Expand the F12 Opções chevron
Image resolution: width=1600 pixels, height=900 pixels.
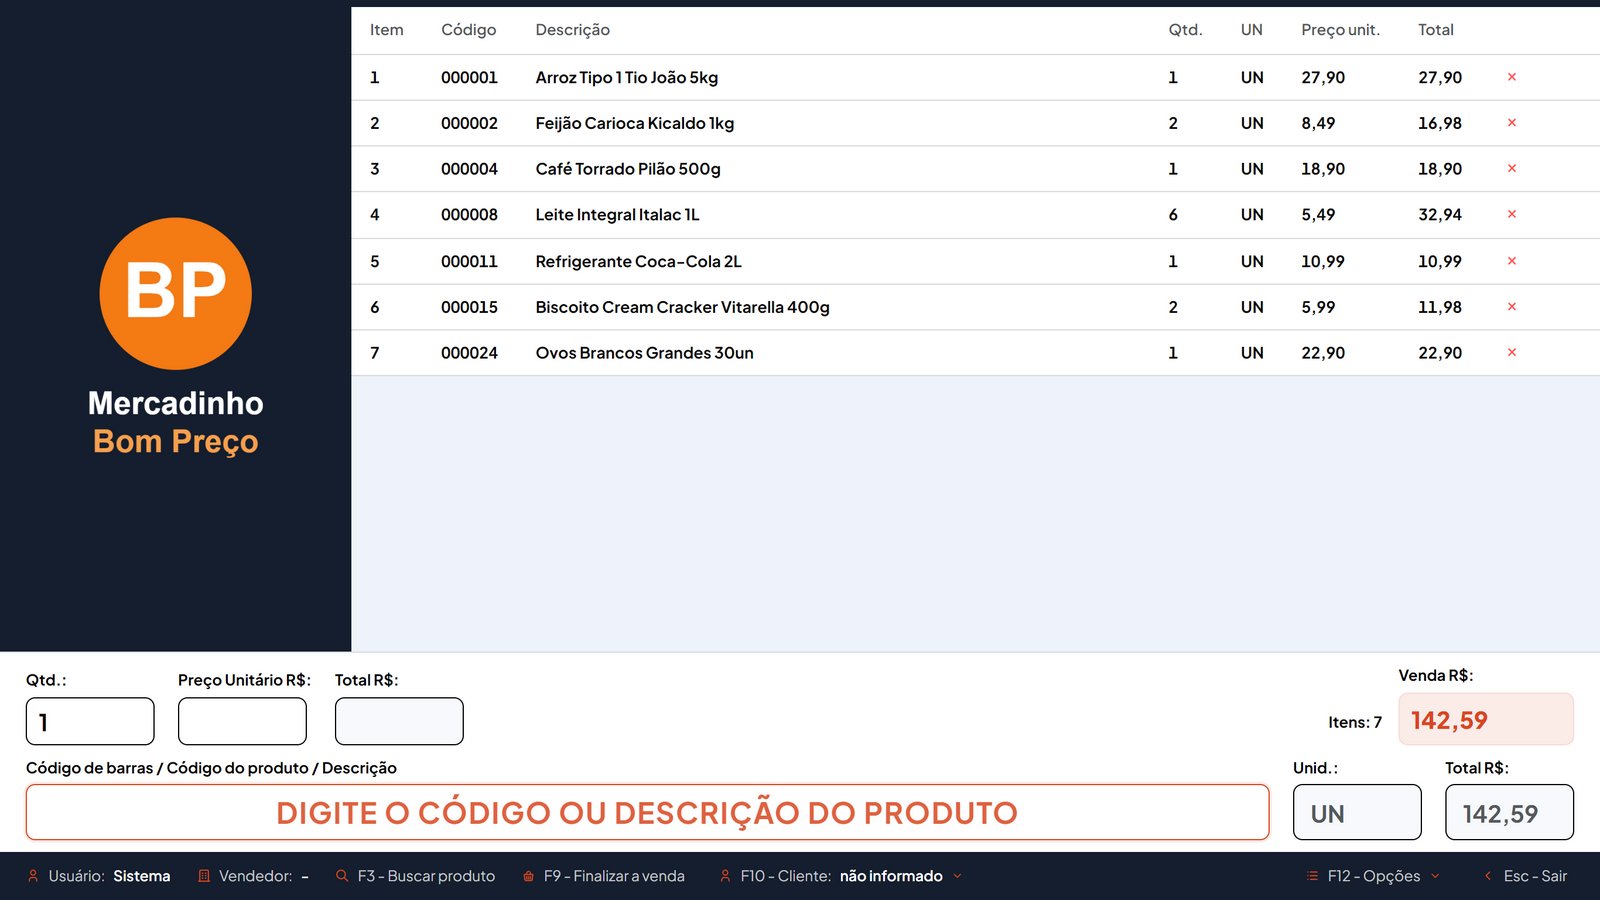click(1435, 876)
